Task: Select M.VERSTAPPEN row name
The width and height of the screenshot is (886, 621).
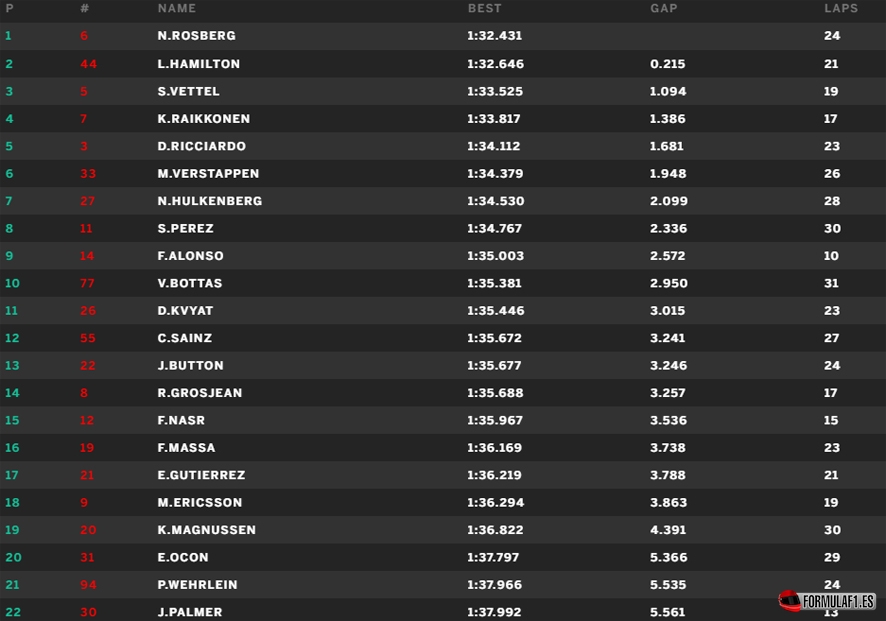Action: (x=208, y=174)
